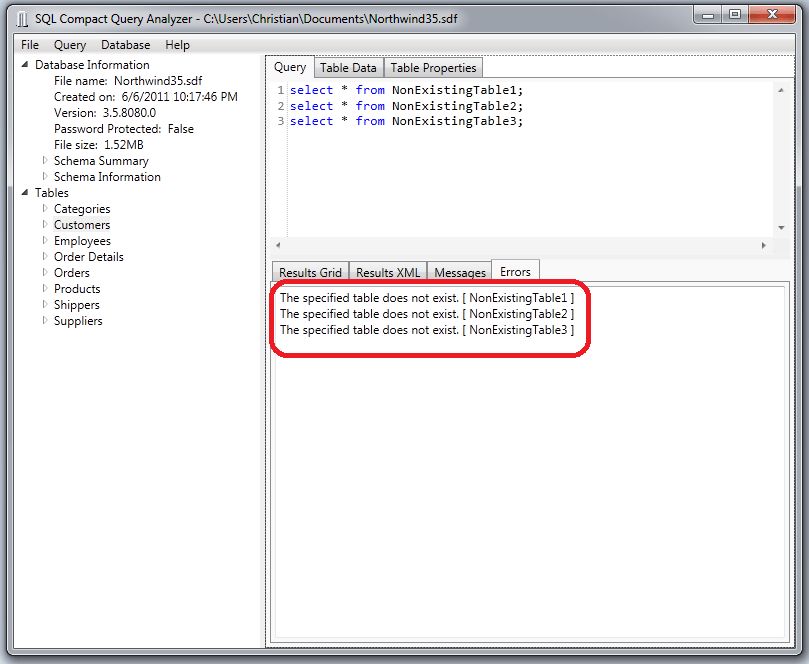Click File size: 1.52MB row

[x=99, y=144]
